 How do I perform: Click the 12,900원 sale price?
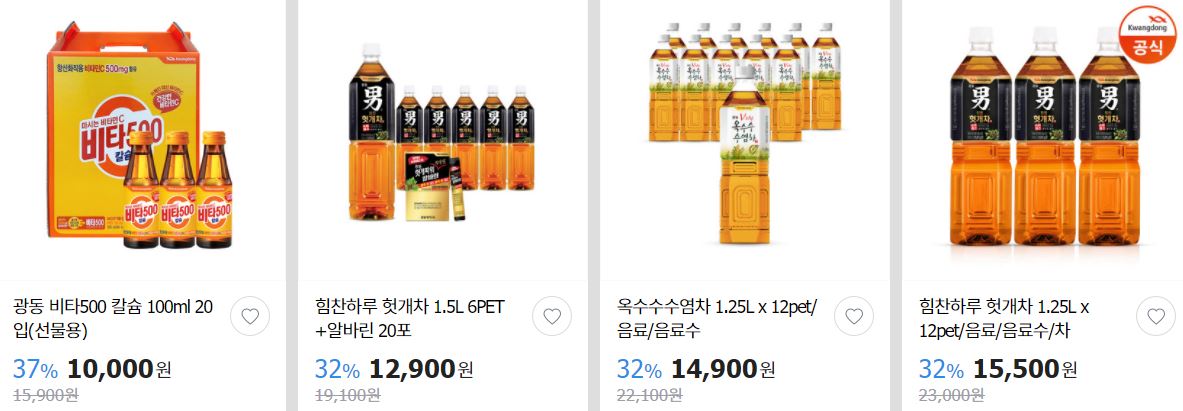pos(421,369)
